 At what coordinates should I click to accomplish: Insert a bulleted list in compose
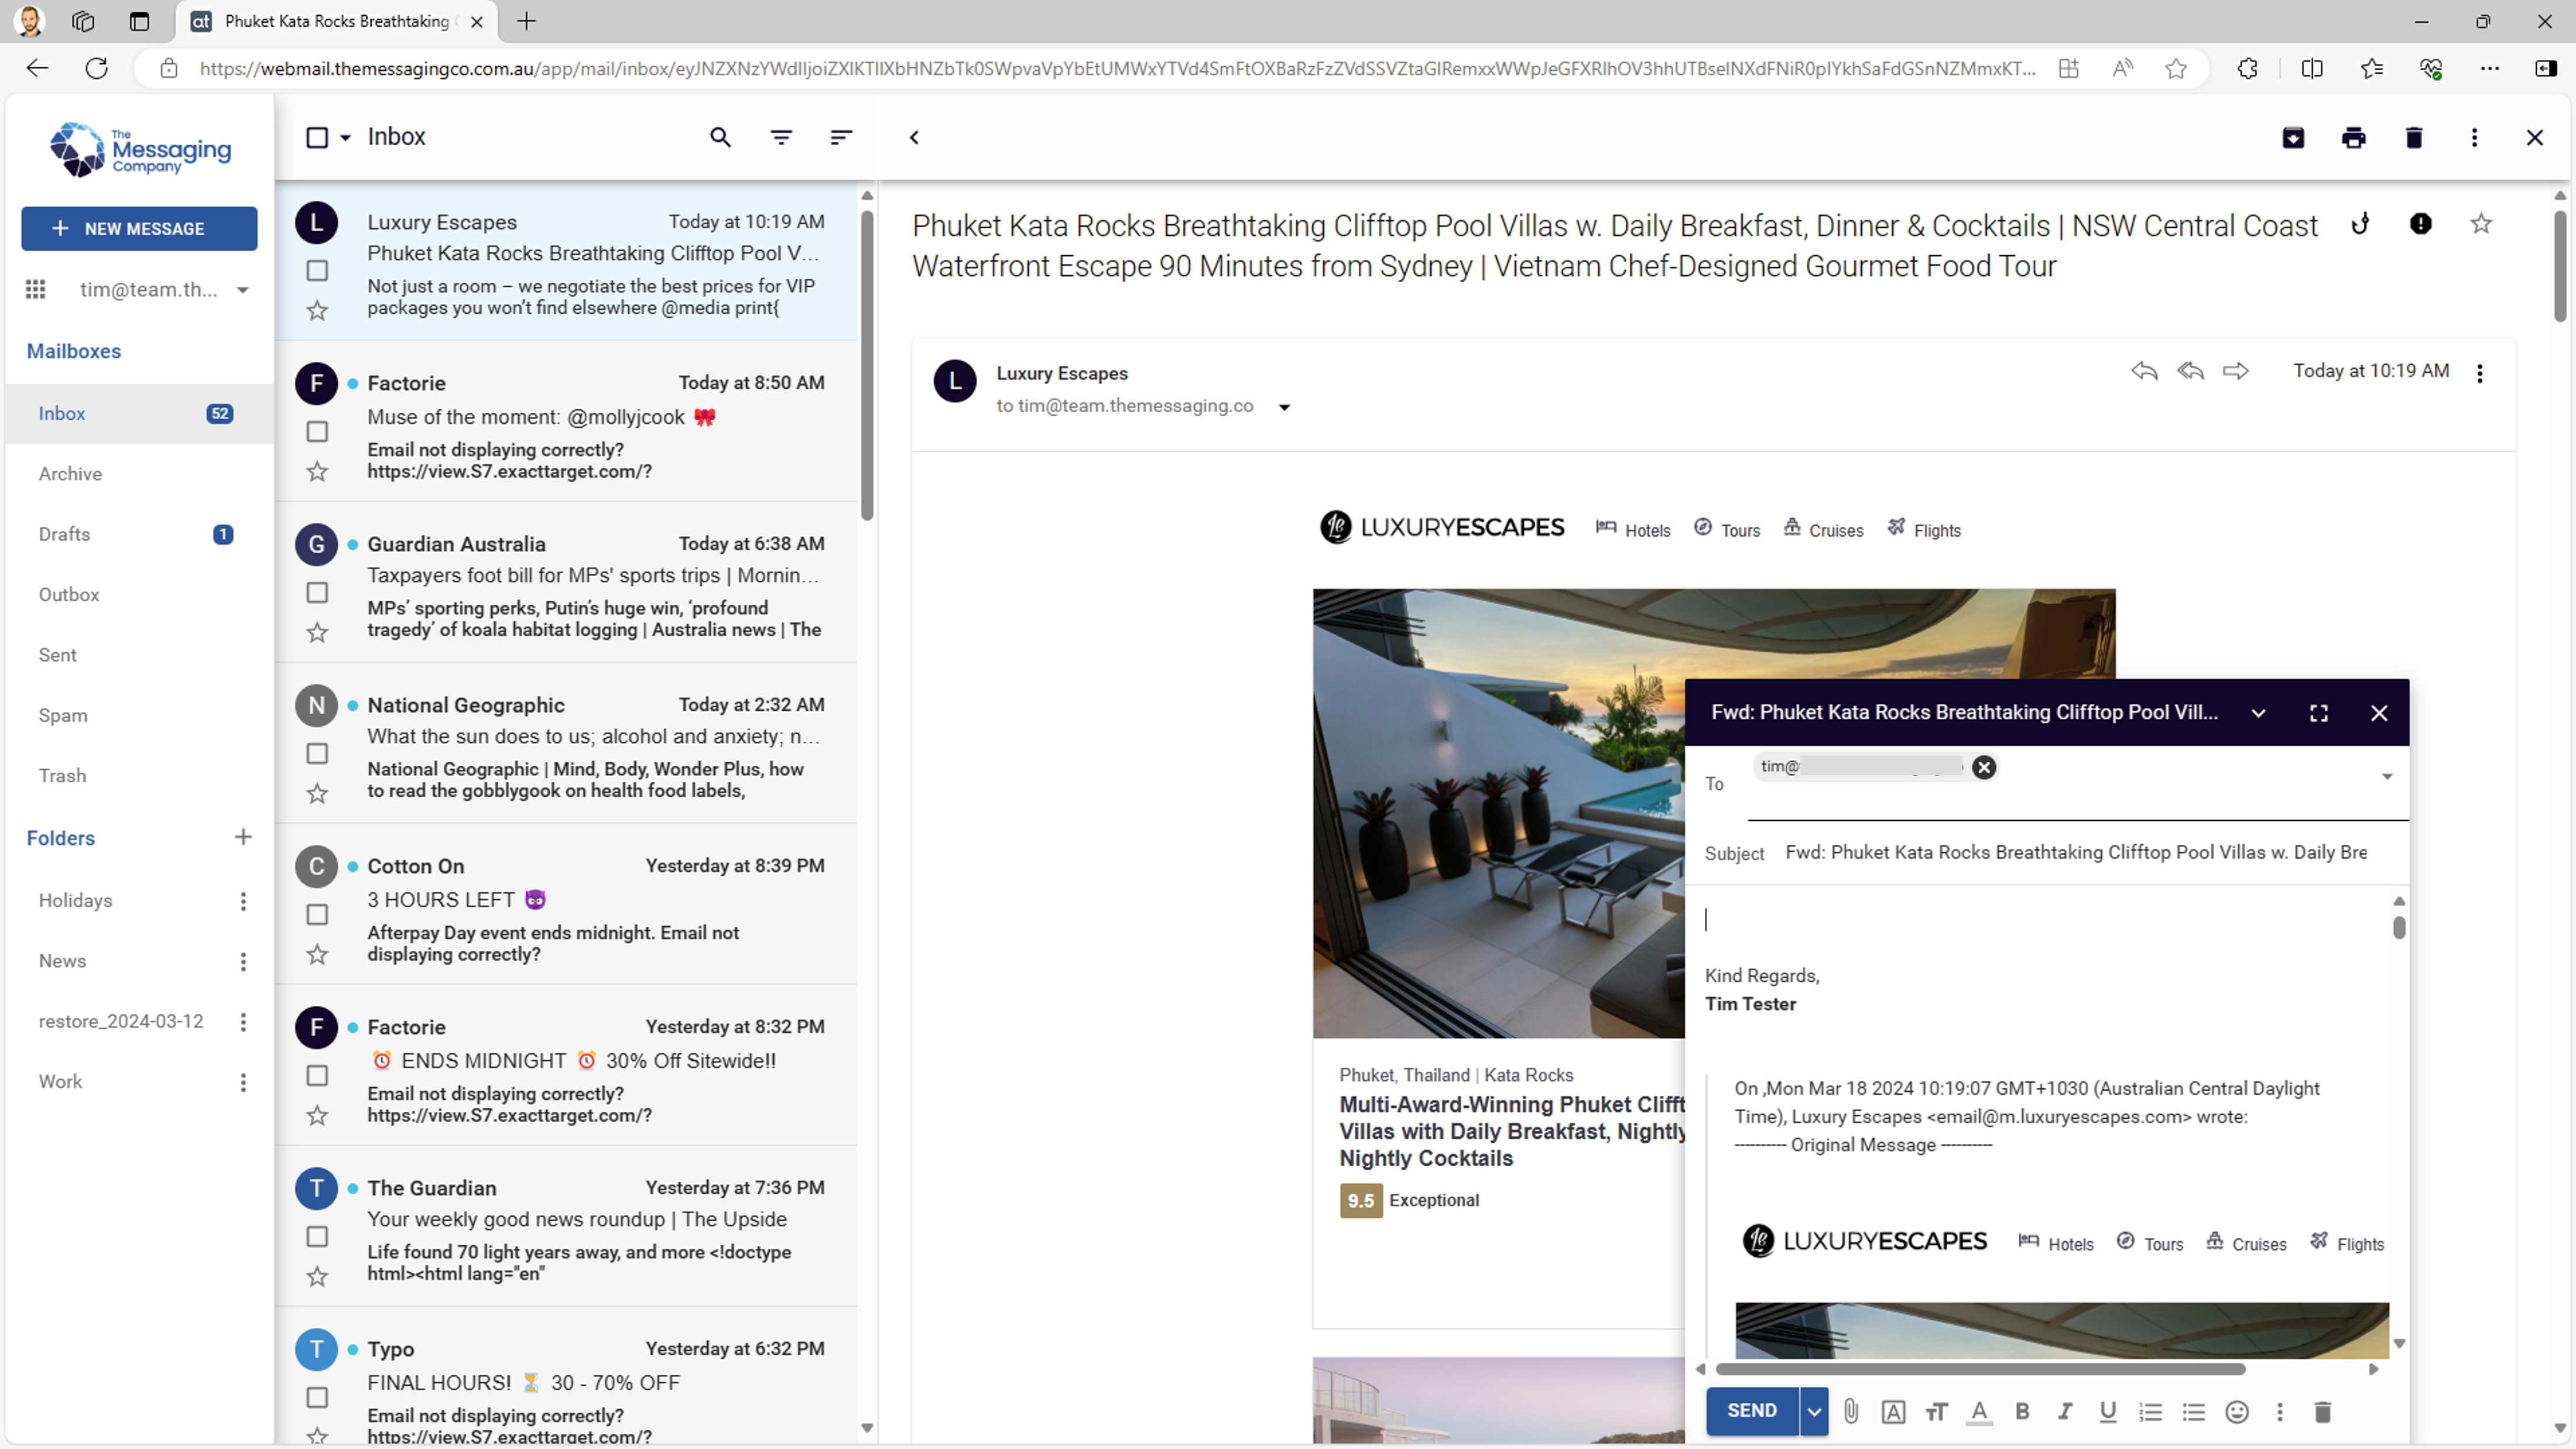coord(2194,1411)
